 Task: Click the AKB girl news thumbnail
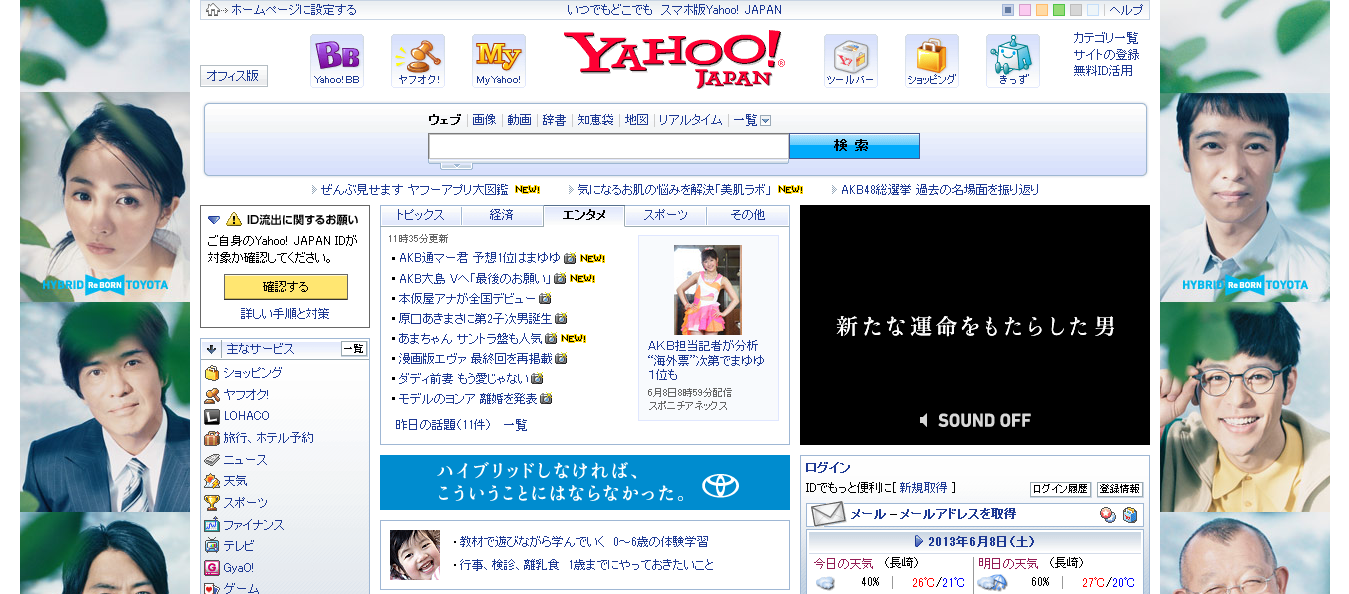pyautogui.click(x=708, y=290)
